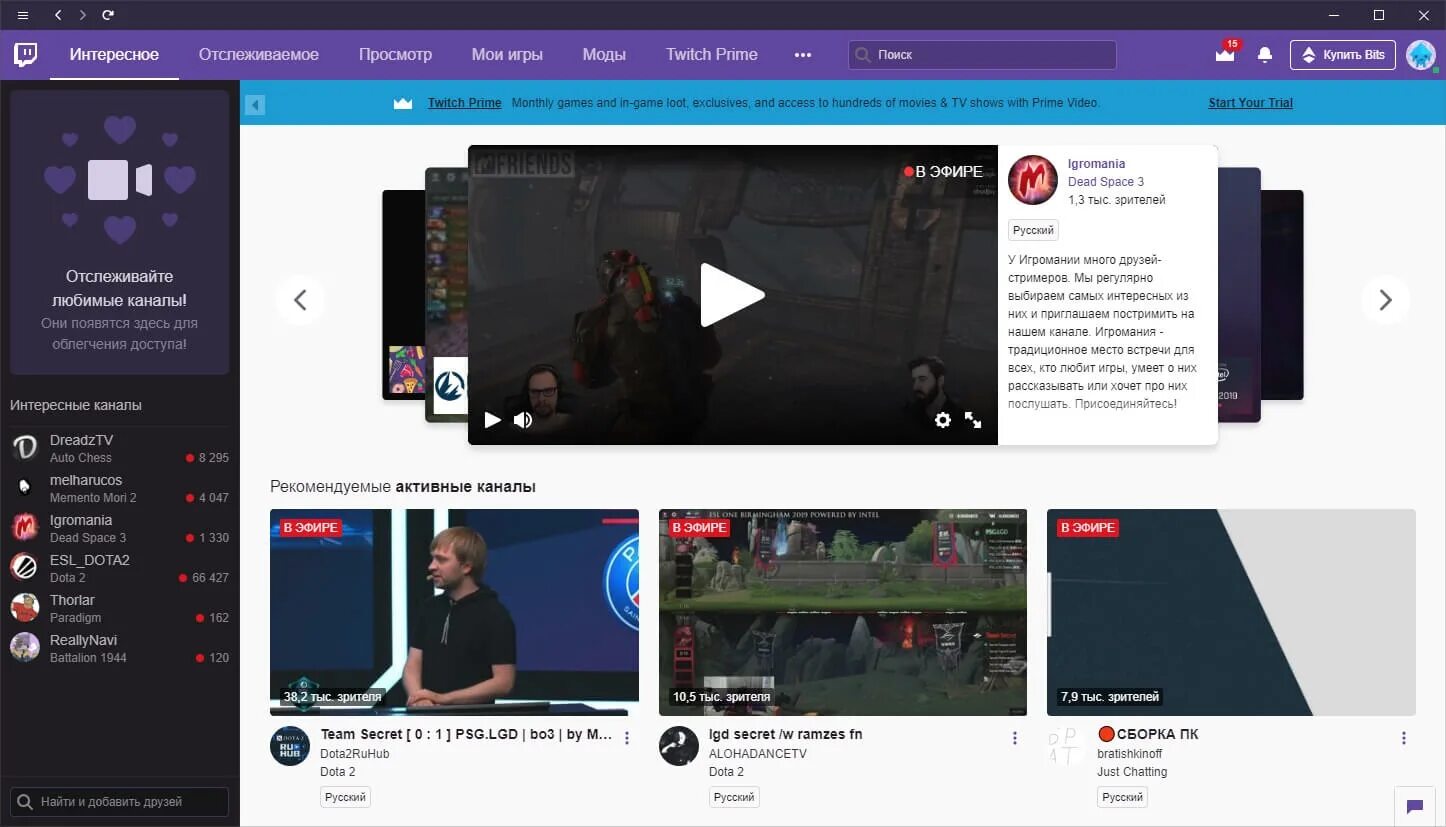Image resolution: width=1446 pixels, height=827 pixels.
Task: Toggle fullscreen on the featured player
Action: click(x=973, y=420)
